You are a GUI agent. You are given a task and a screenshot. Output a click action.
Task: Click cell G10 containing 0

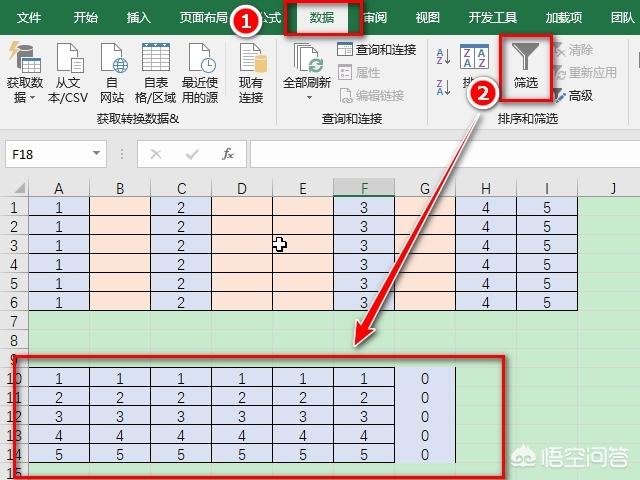click(425, 378)
